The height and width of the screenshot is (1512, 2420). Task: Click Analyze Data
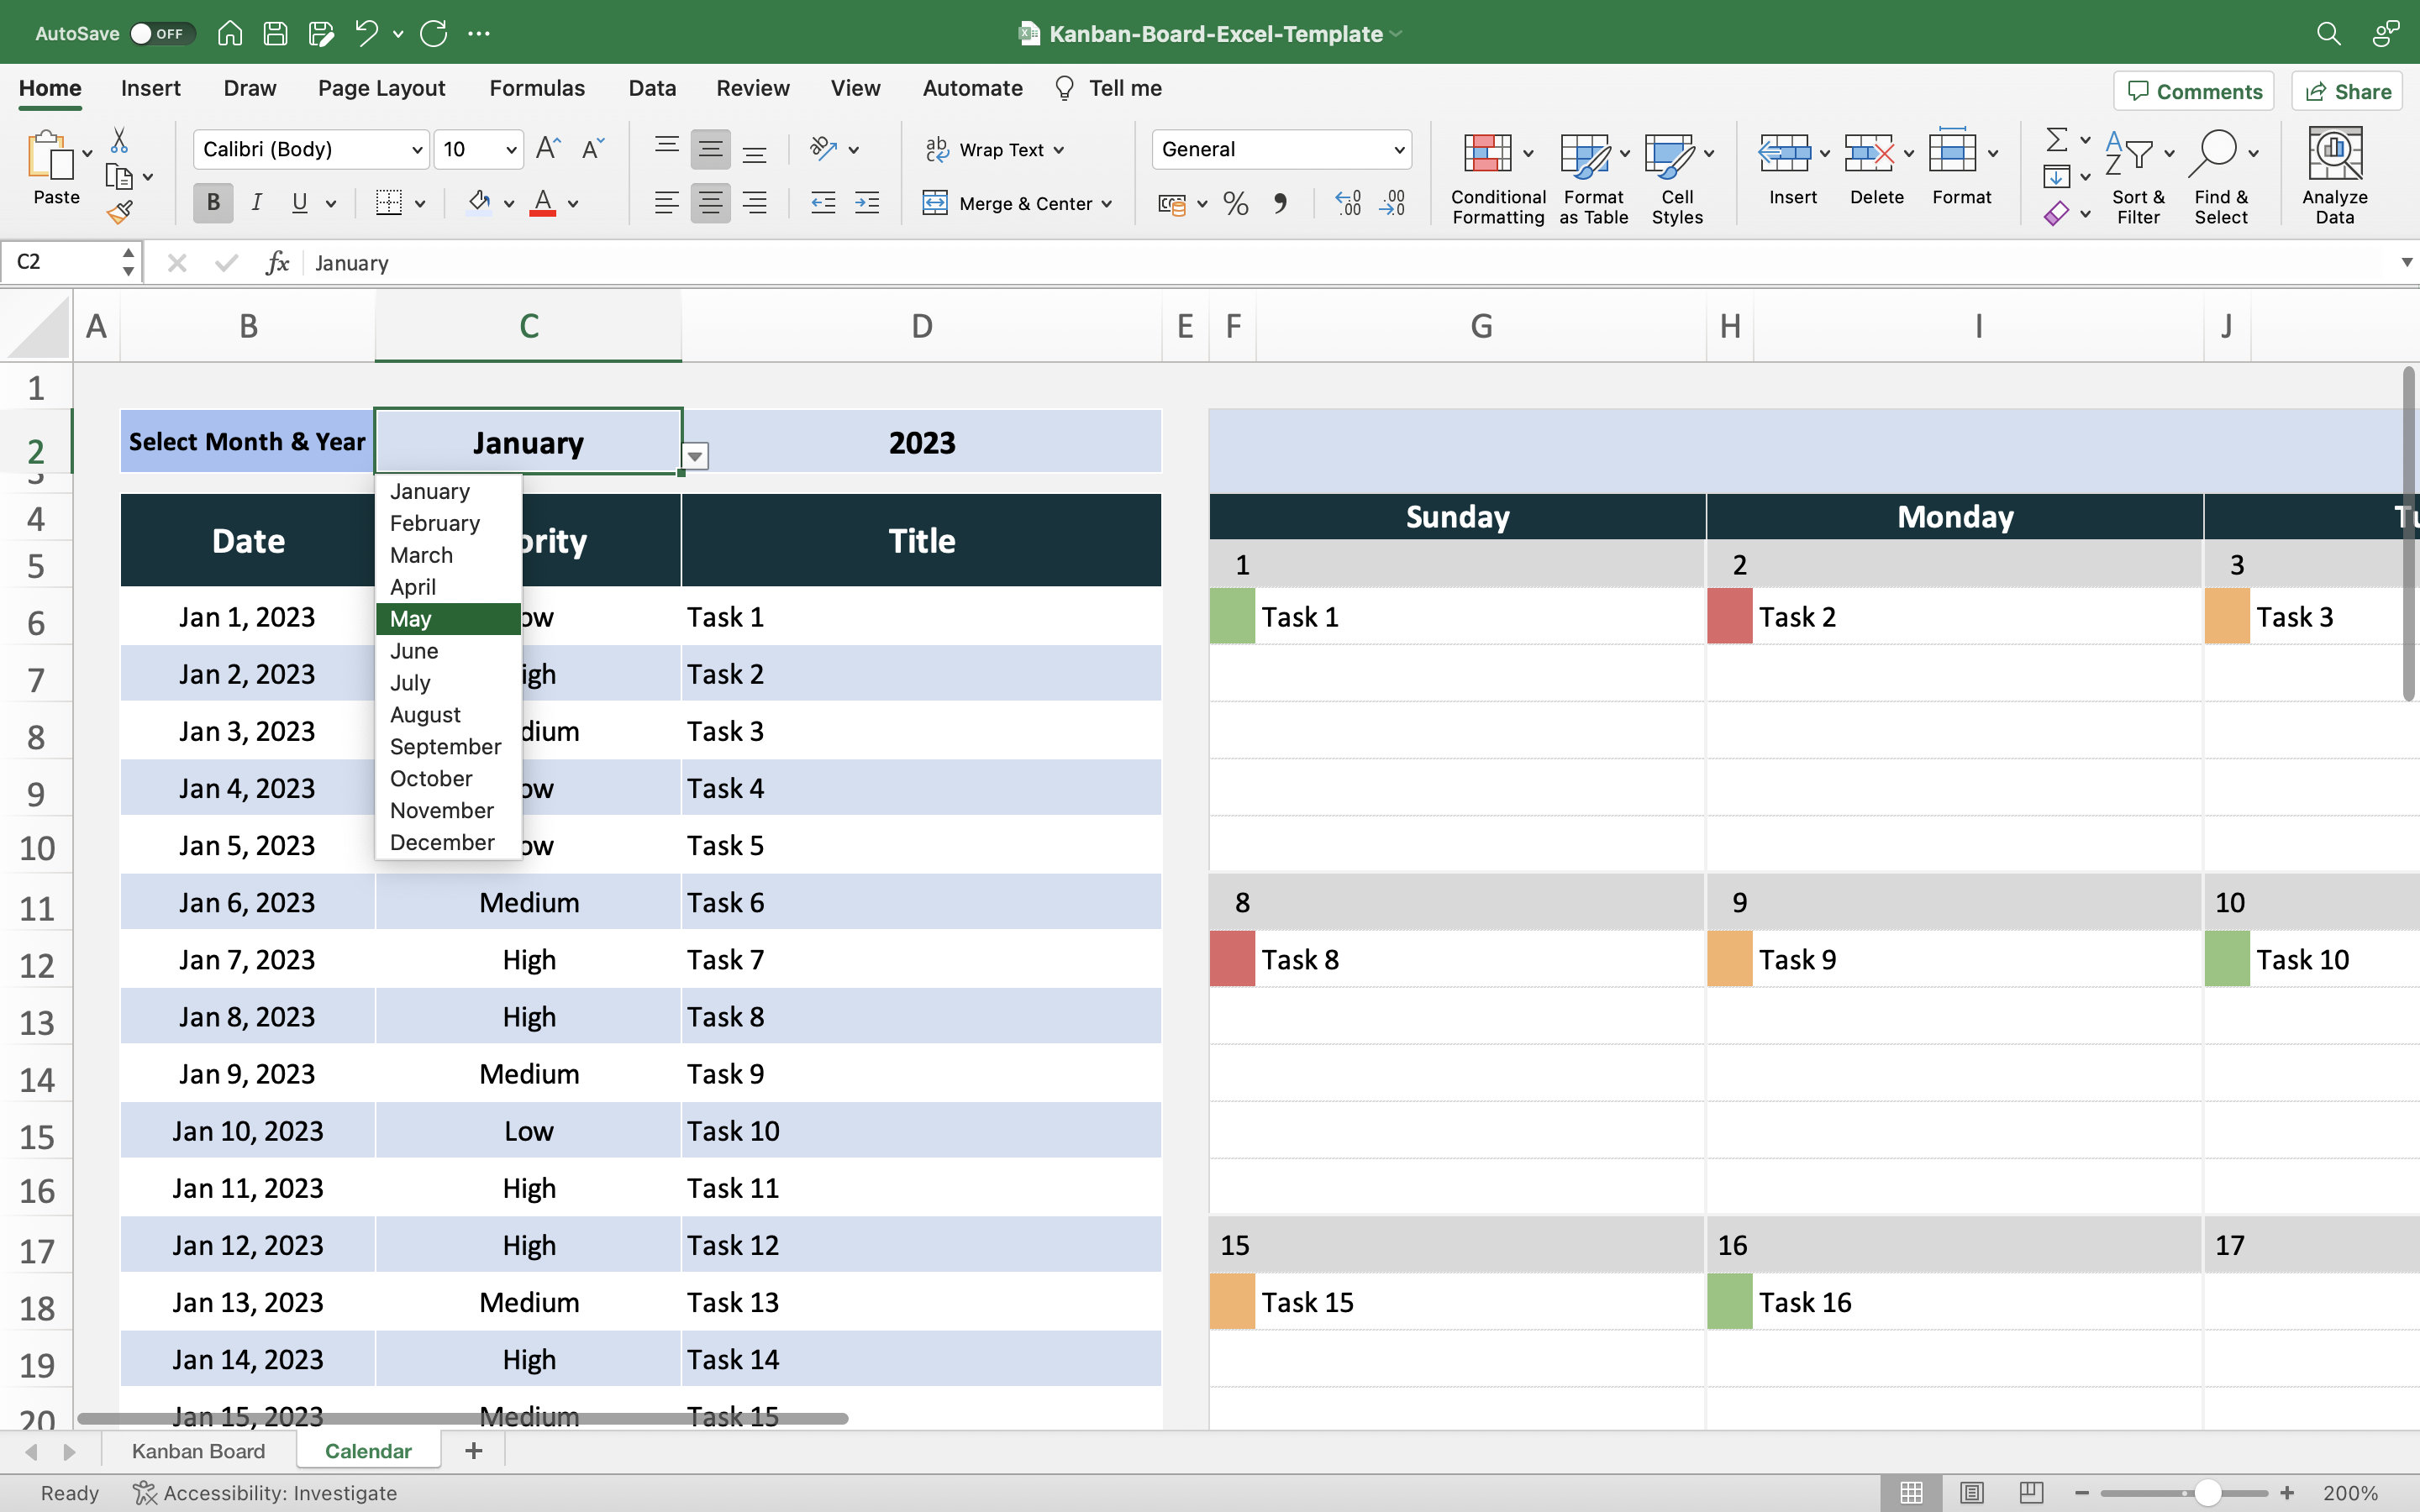tap(2334, 177)
